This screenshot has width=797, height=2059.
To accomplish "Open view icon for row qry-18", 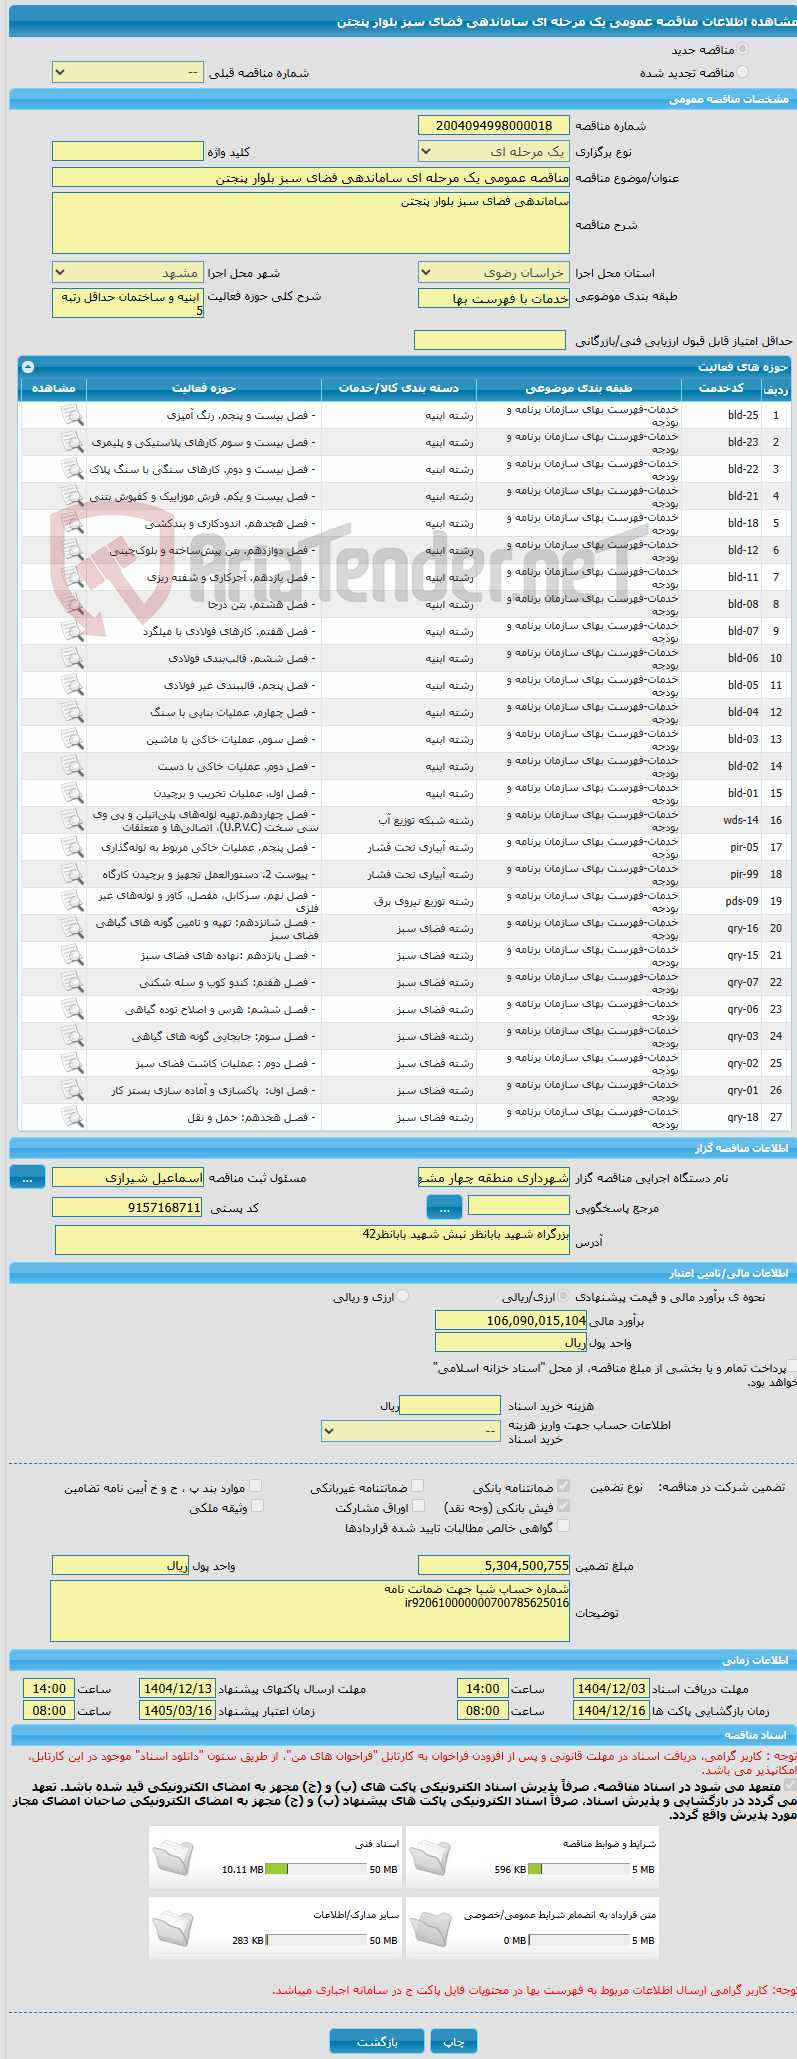I will coord(72,1117).
